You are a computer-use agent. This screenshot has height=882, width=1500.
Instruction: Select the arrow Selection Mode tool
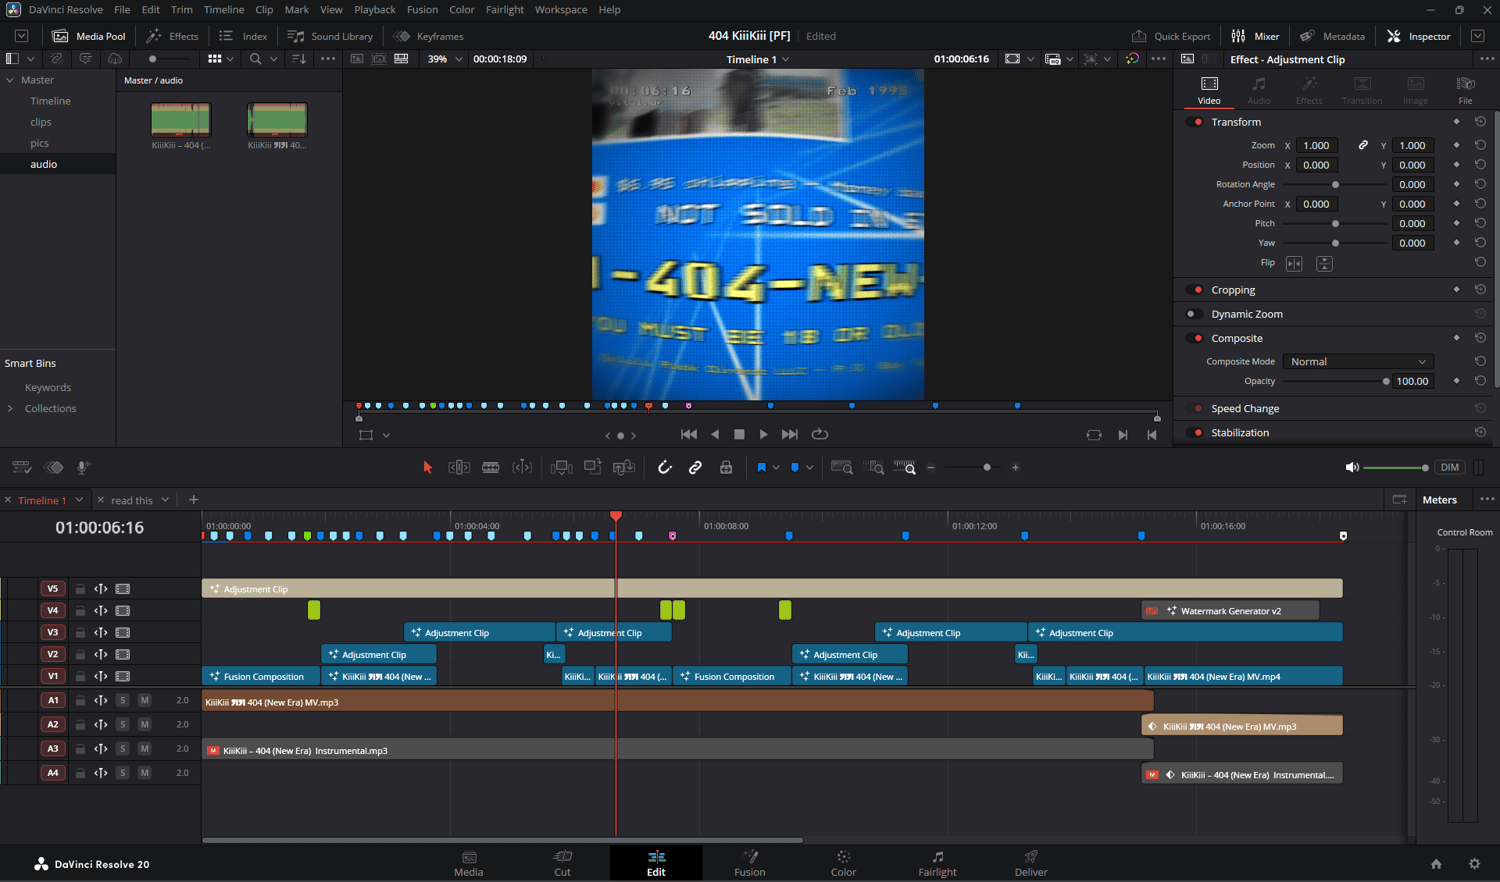tap(427, 467)
